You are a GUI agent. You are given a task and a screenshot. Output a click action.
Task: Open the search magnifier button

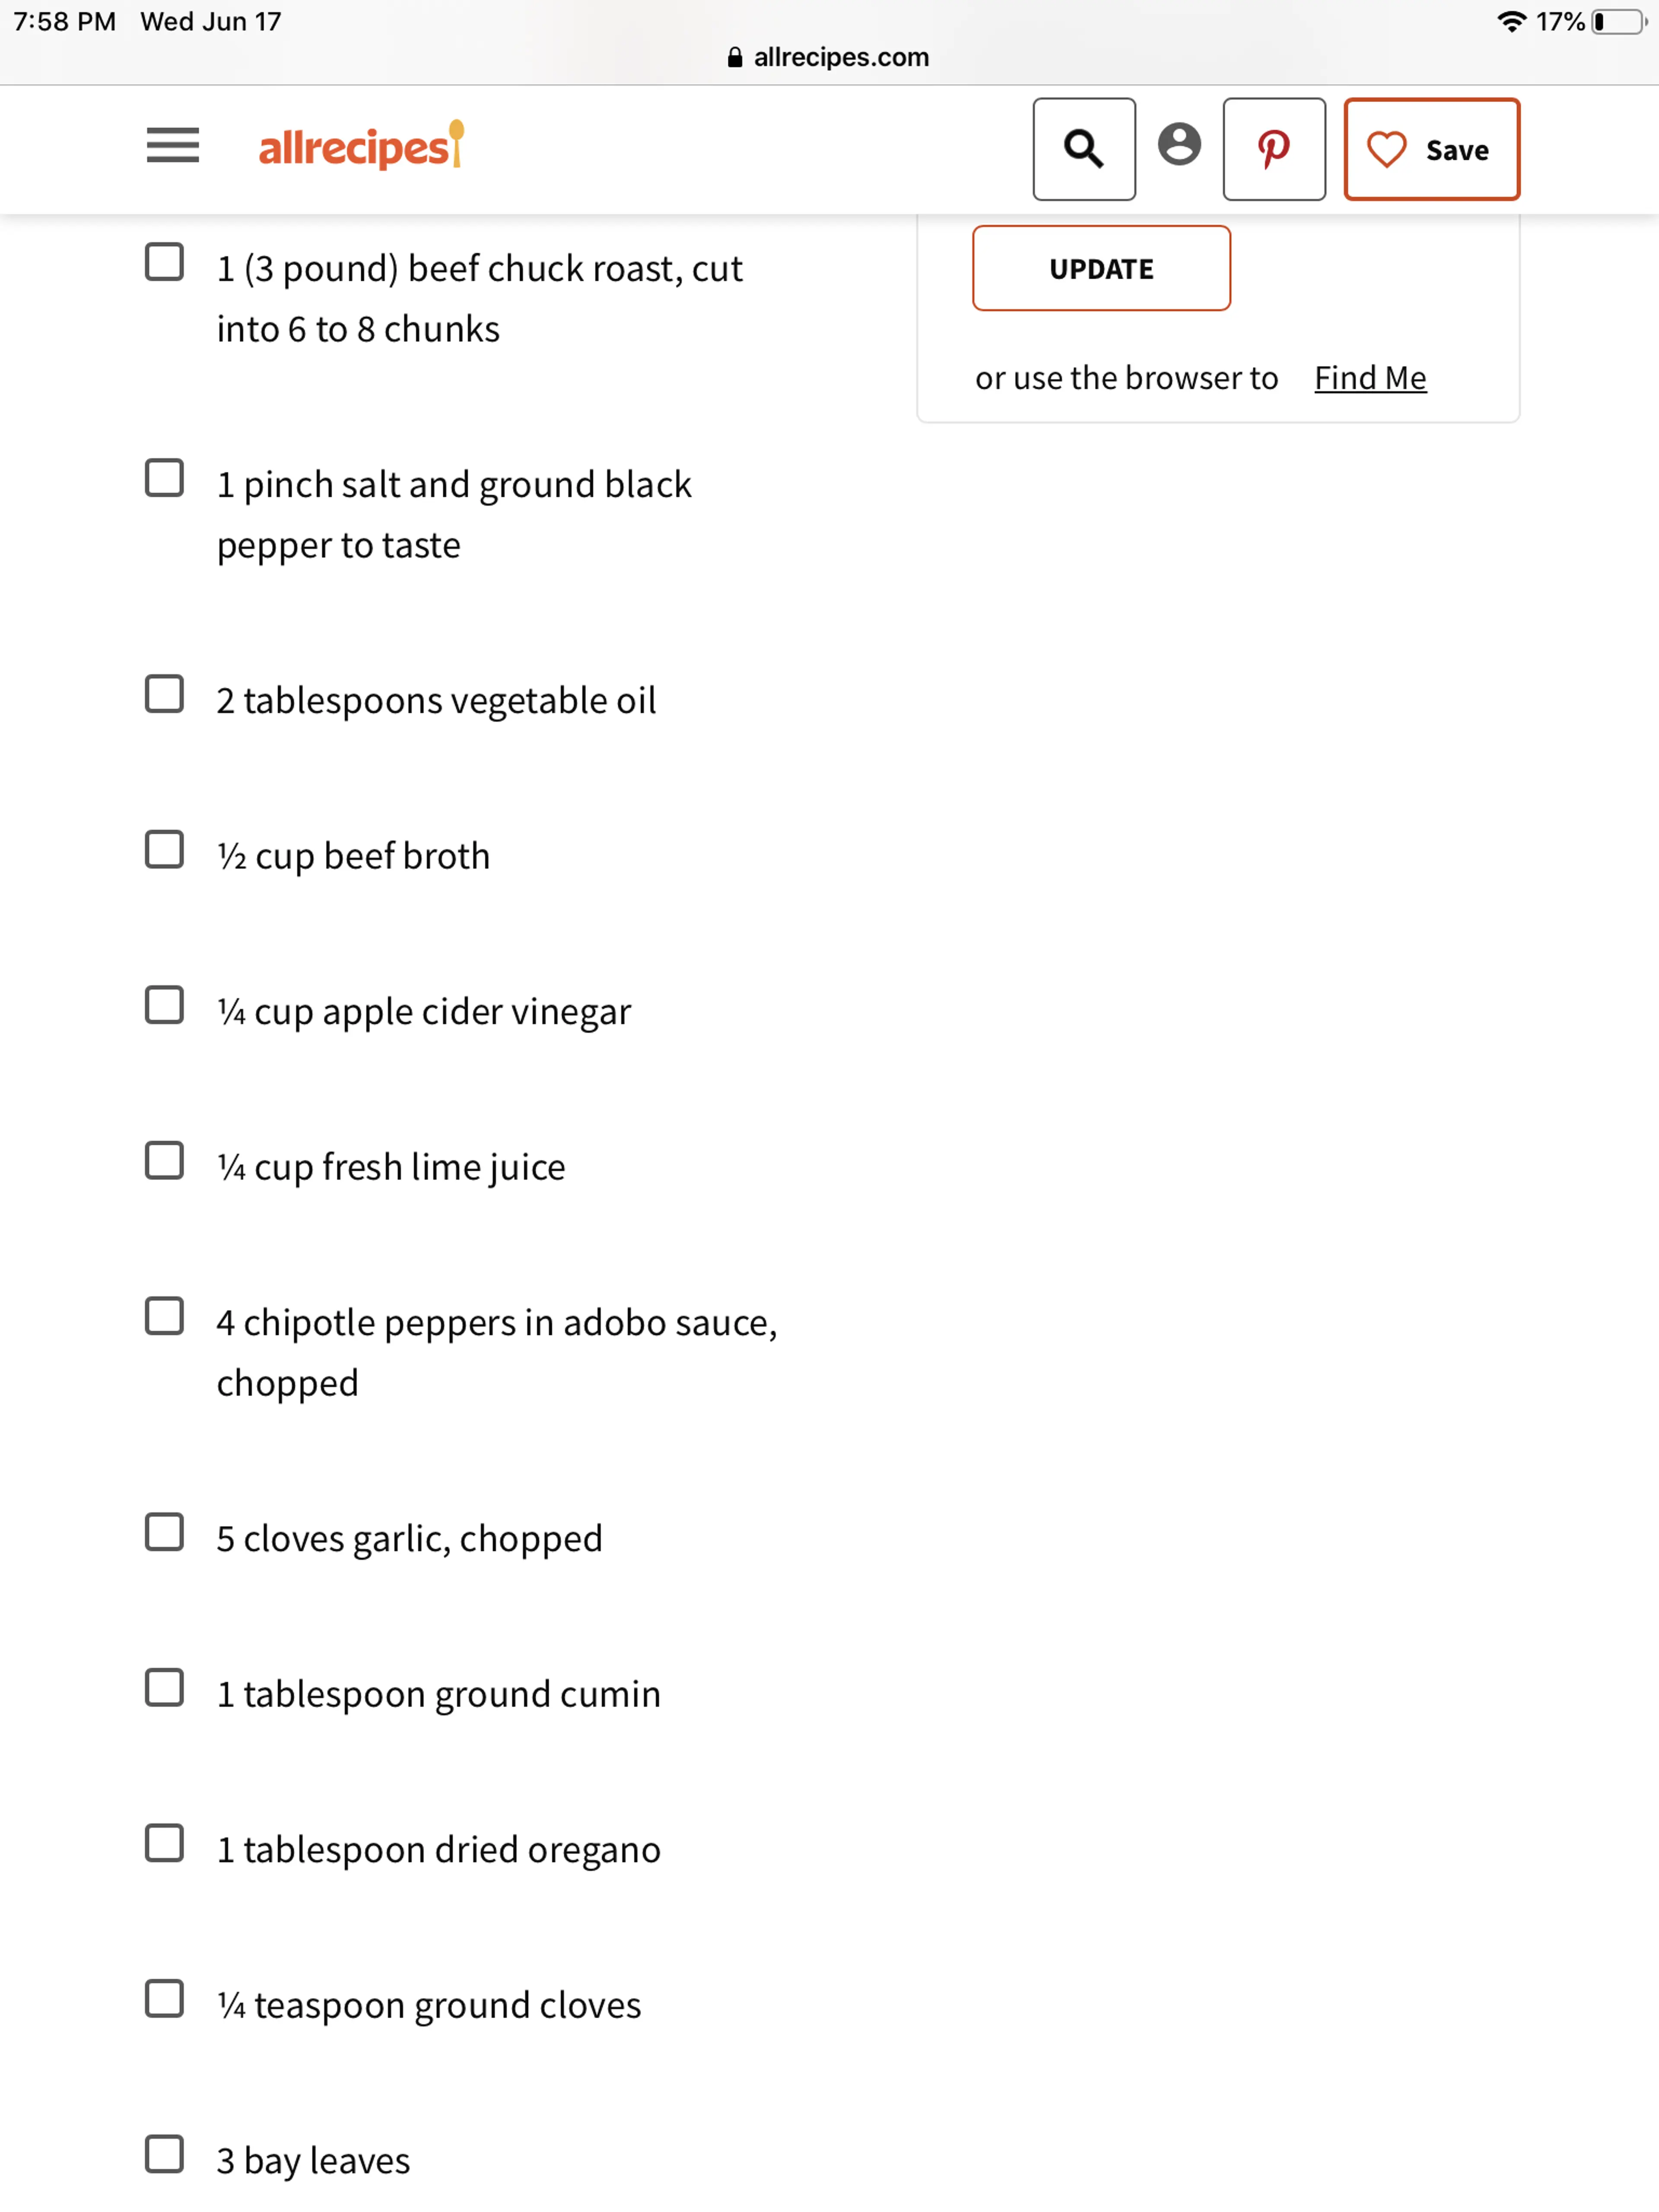pyautogui.click(x=1083, y=149)
